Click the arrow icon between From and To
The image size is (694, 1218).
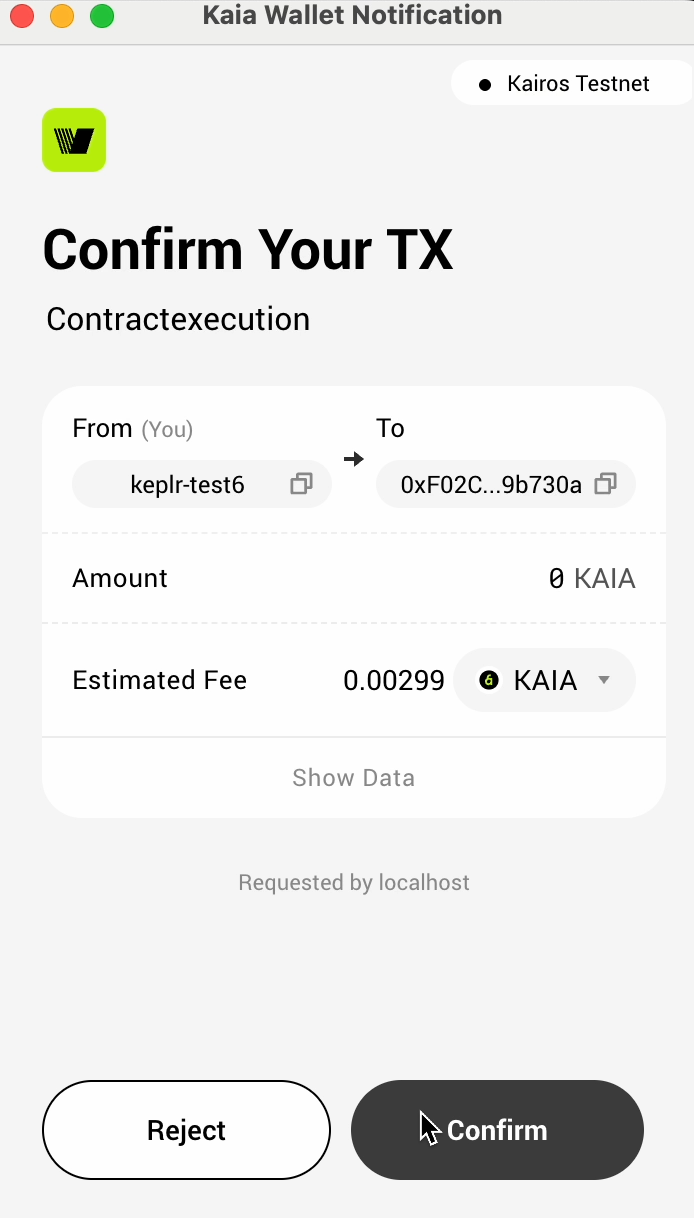click(353, 459)
